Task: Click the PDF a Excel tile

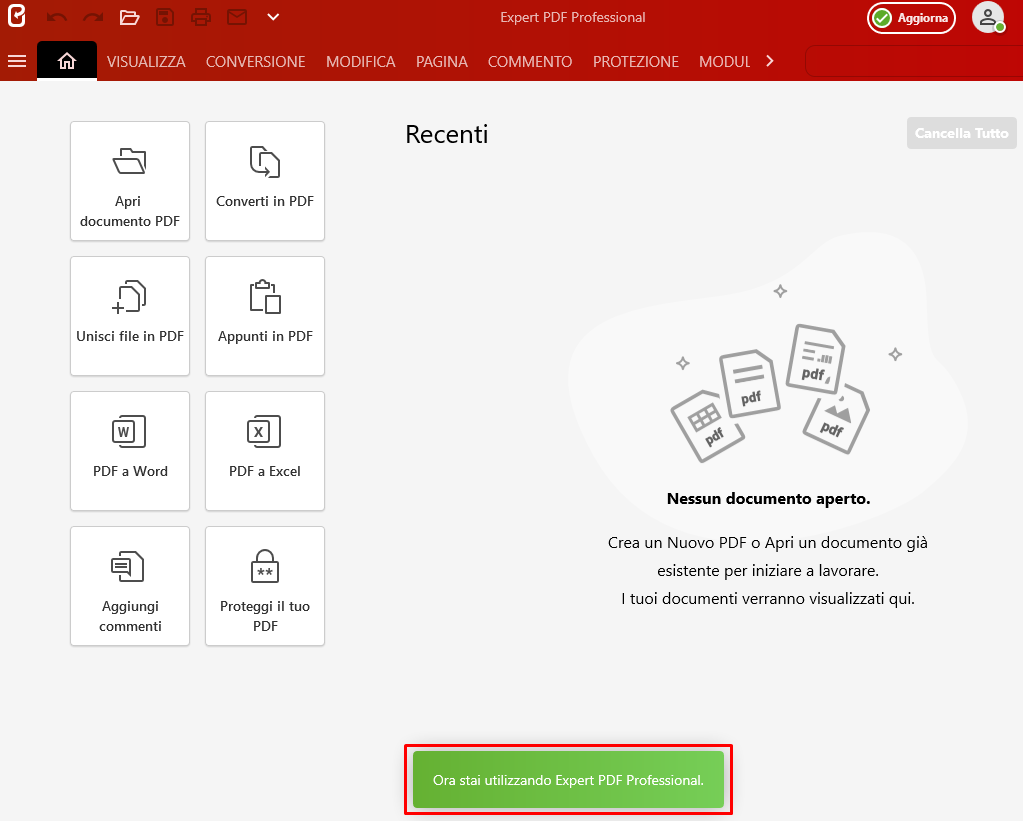Action: [x=265, y=451]
